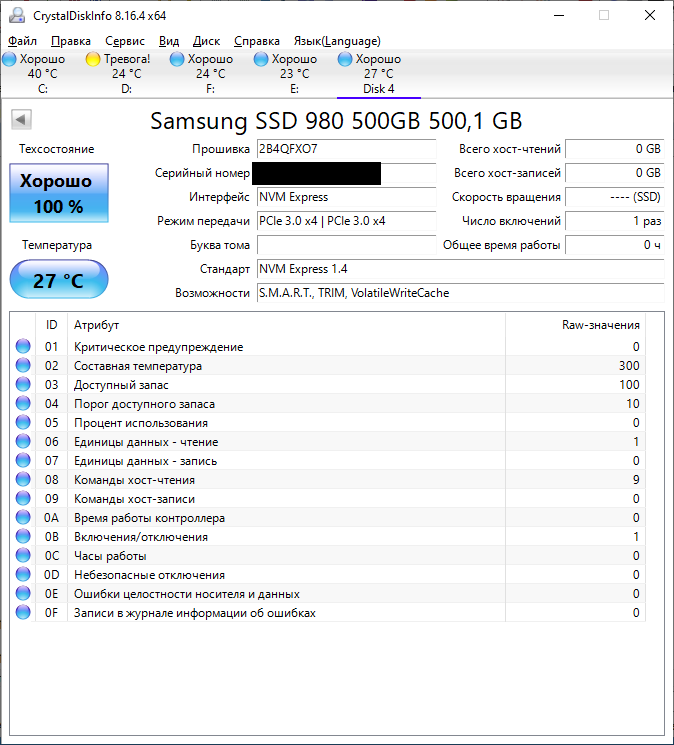Screen dimensions: 674x745
Task: Click status orb for attribute 0C row
Action: [23, 555]
